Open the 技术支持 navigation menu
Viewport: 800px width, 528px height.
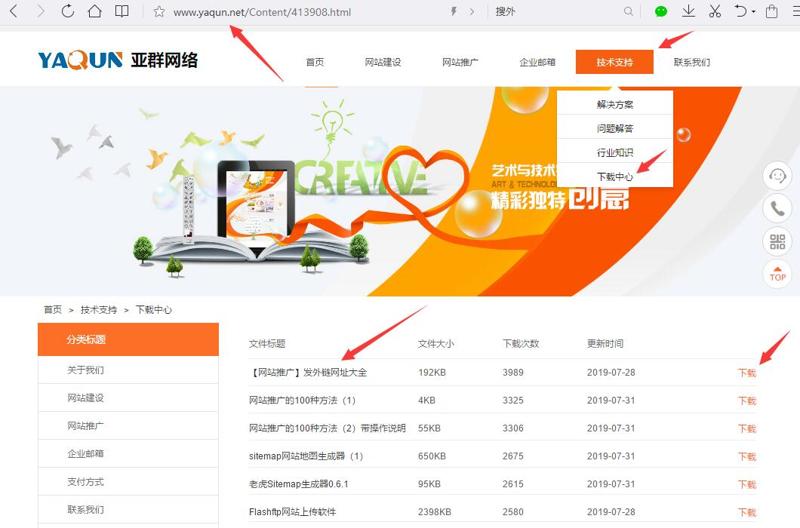click(x=614, y=62)
